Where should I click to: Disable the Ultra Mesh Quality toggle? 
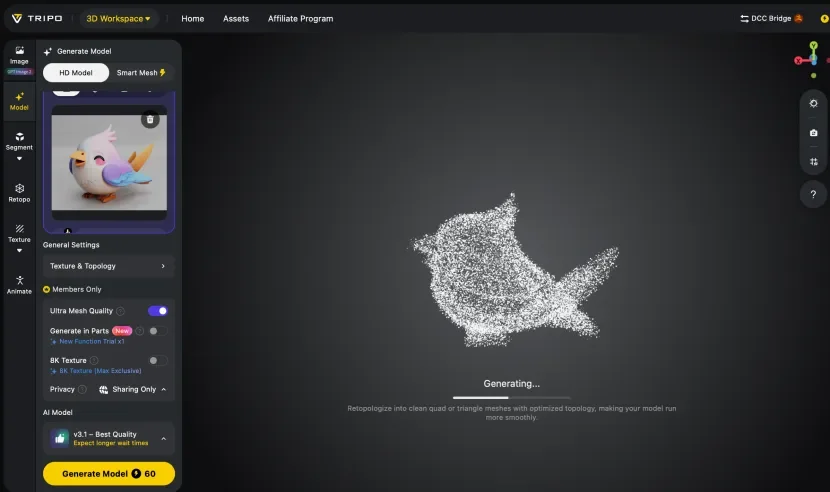[158, 311]
